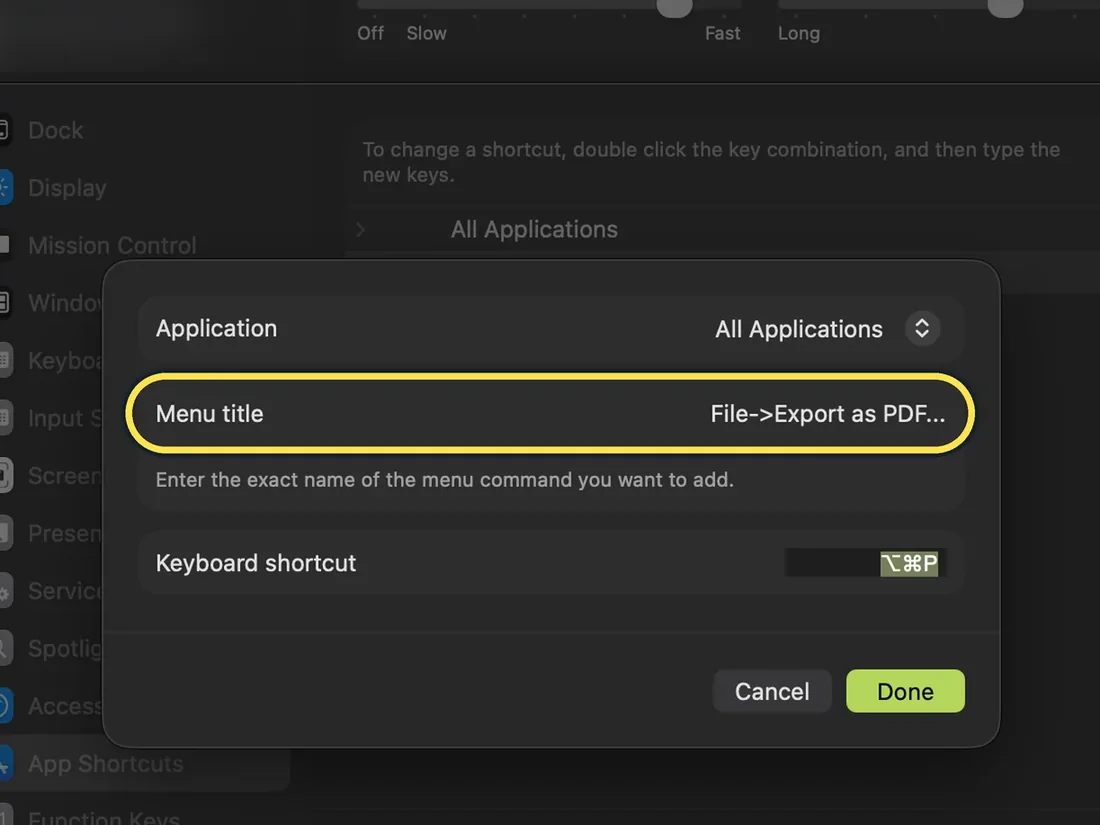Click the Slow label under slider
This screenshot has width=1100, height=825.
[427, 33]
